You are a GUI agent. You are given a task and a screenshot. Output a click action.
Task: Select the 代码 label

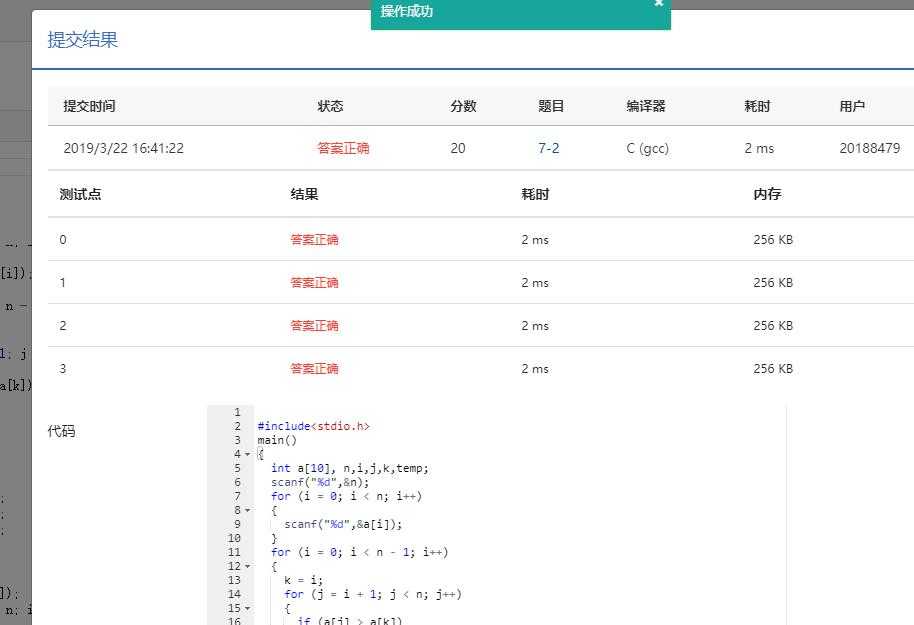coord(61,431)
